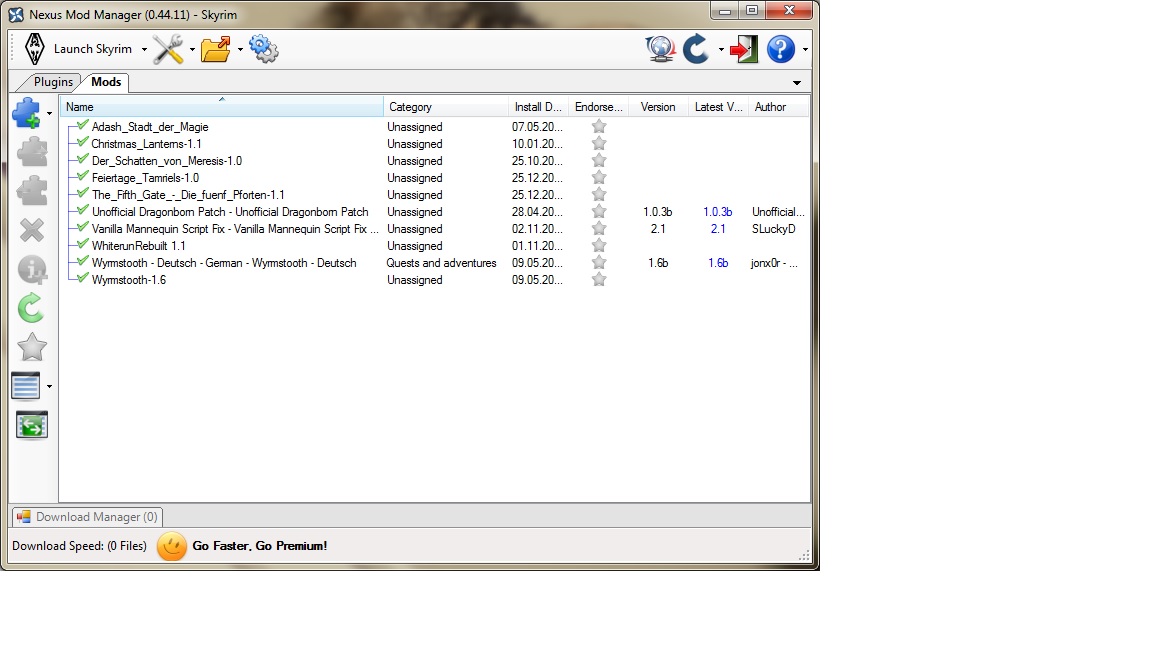Click the green refresh arrow in sidebar
Image resolution: width=1152 pixels, height=648 pixels.
pos(31,308)
